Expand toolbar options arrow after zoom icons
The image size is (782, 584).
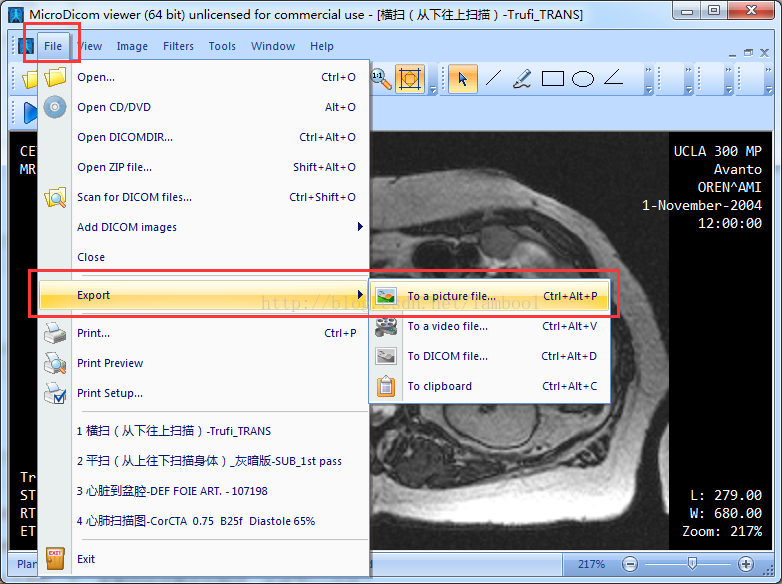(x=433, y=80)
